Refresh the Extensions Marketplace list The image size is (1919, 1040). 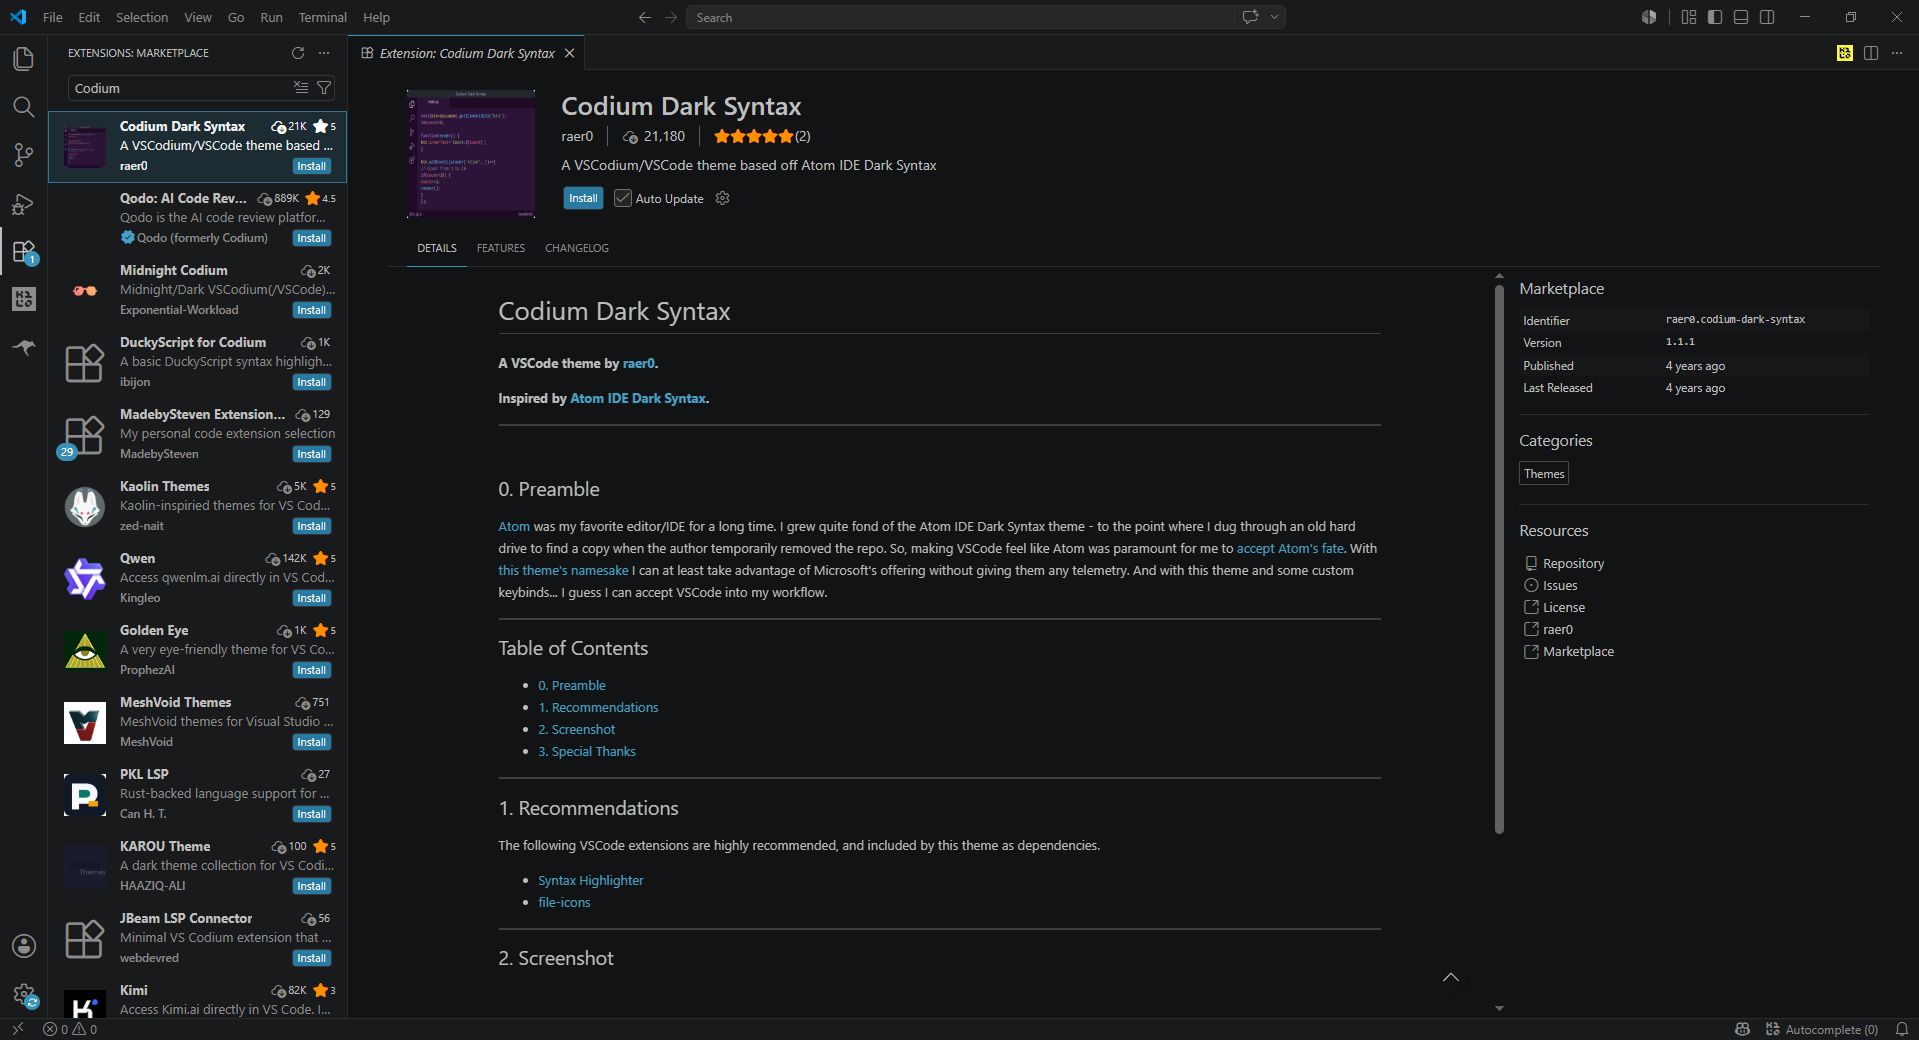coord(298,53)
